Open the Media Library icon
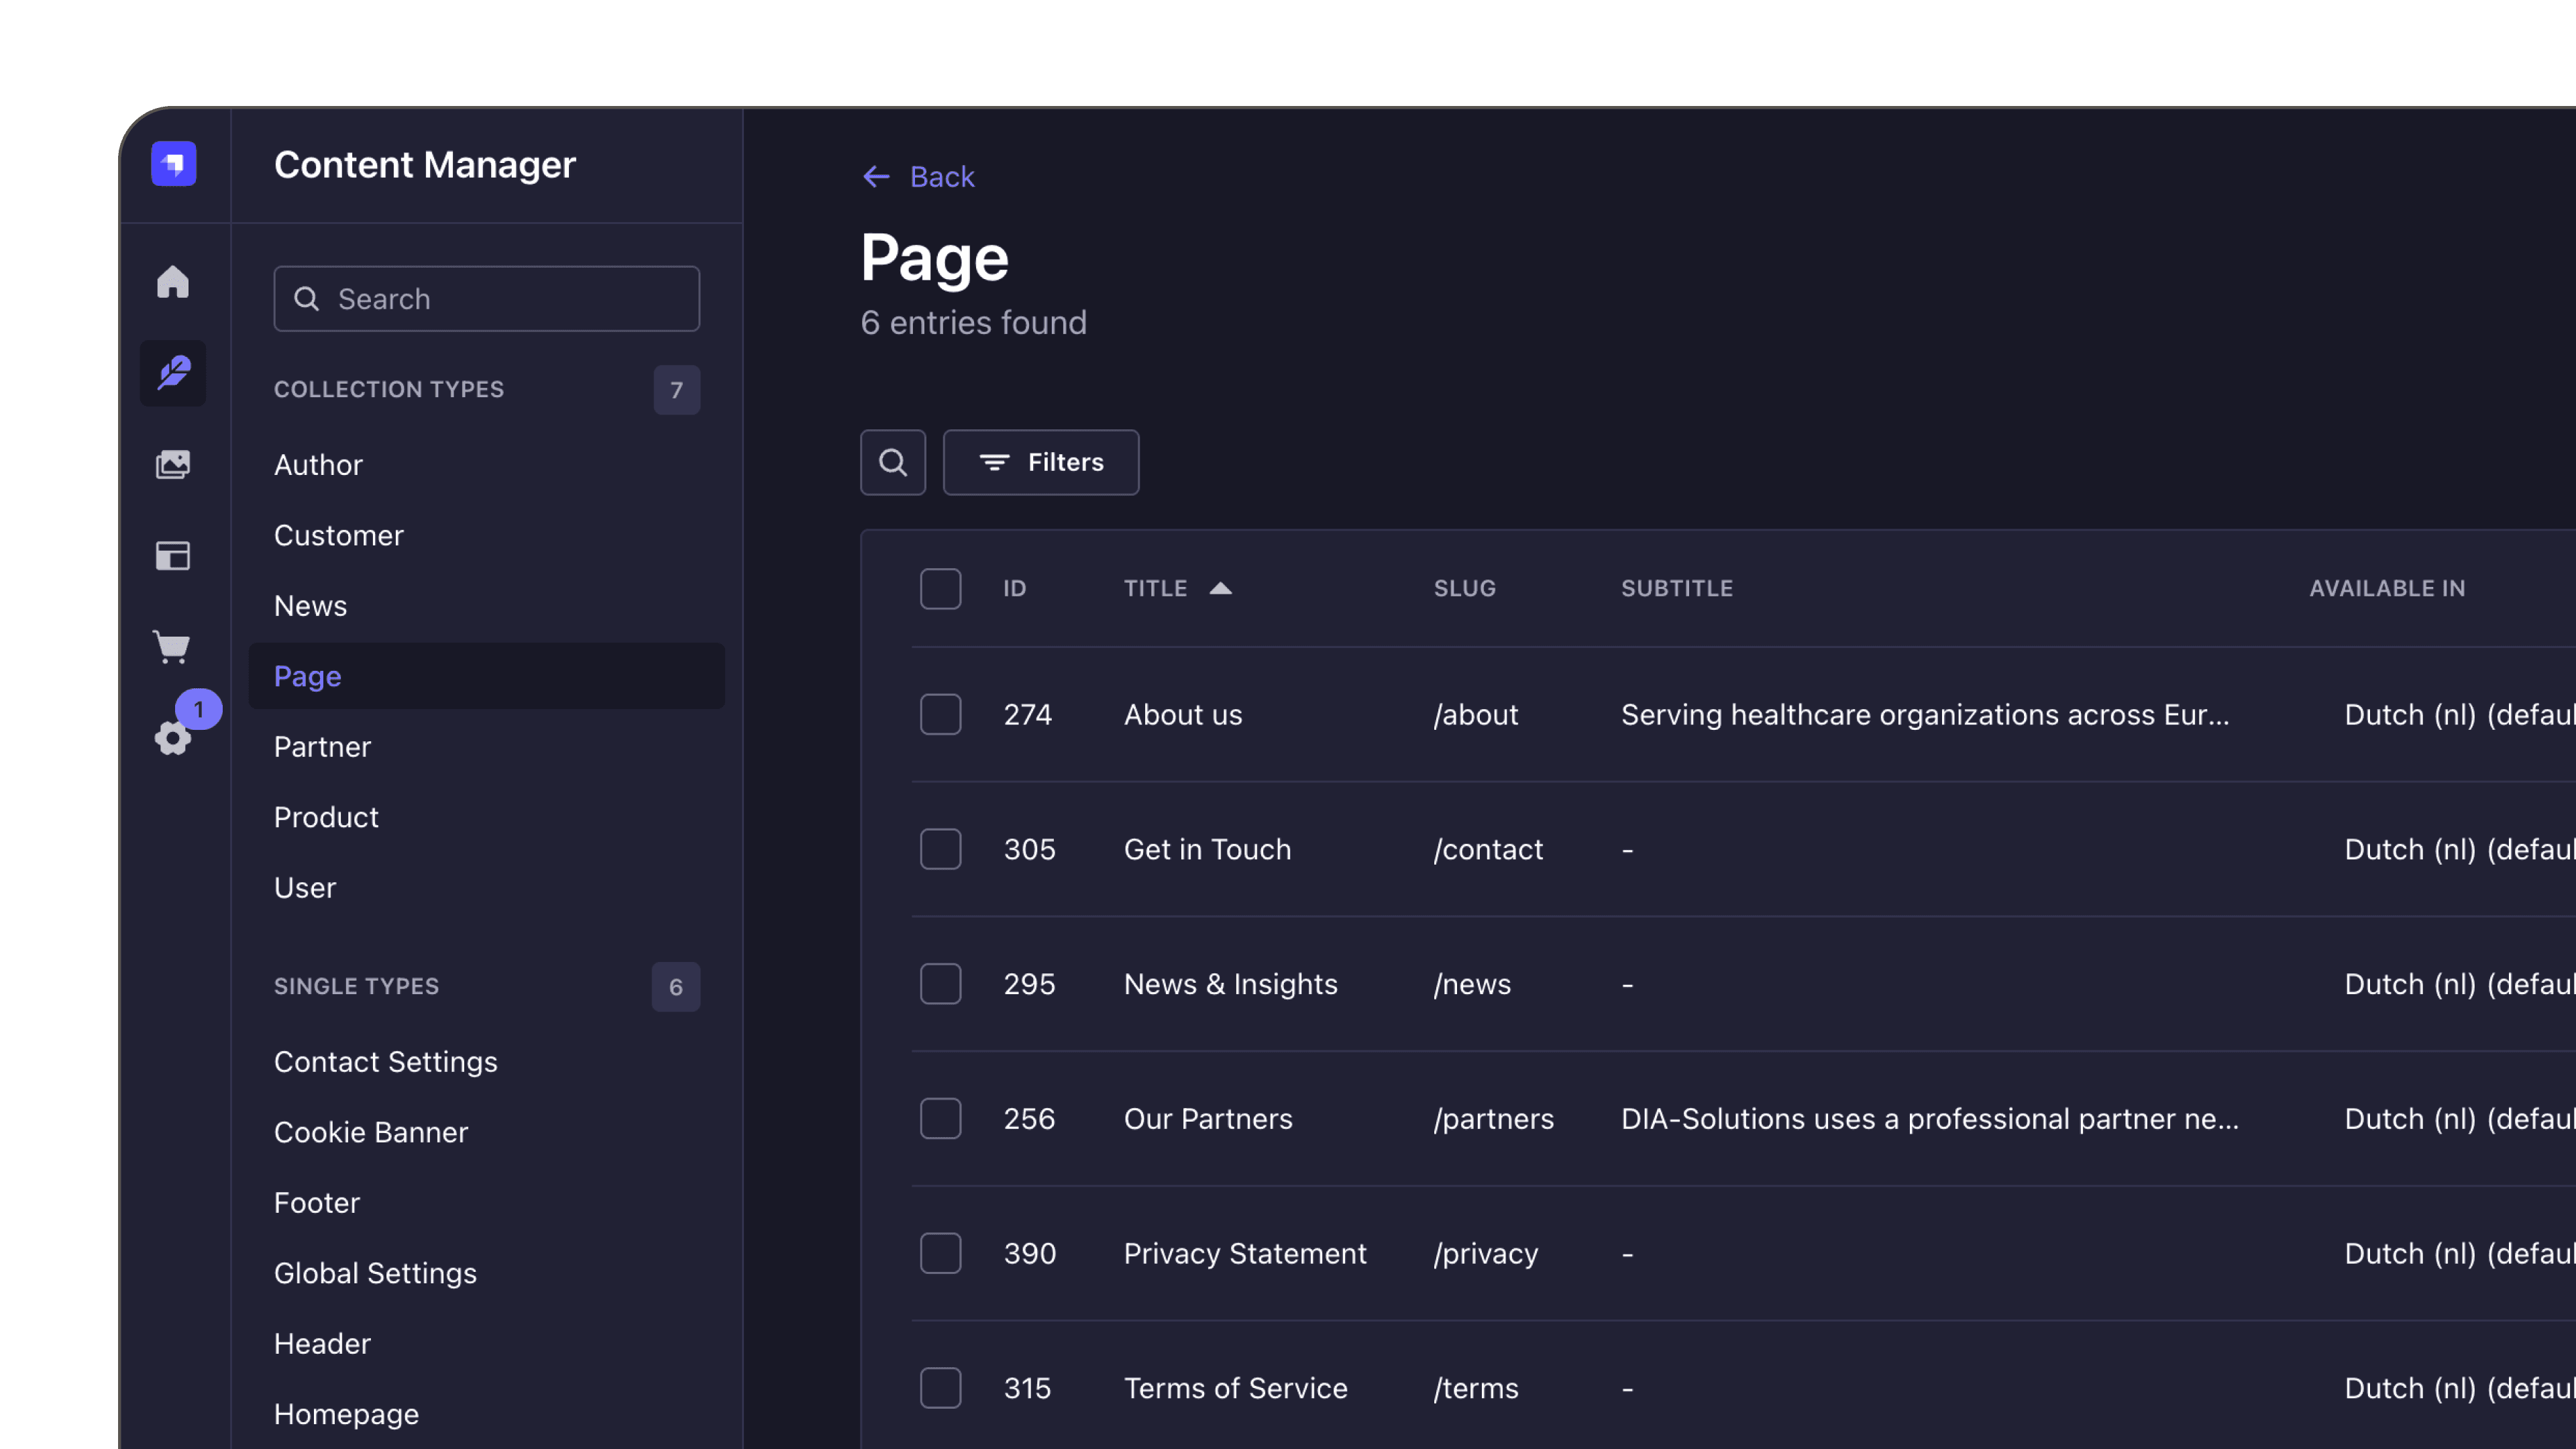Viewport: 2576px width, 1449px height. 172,464
